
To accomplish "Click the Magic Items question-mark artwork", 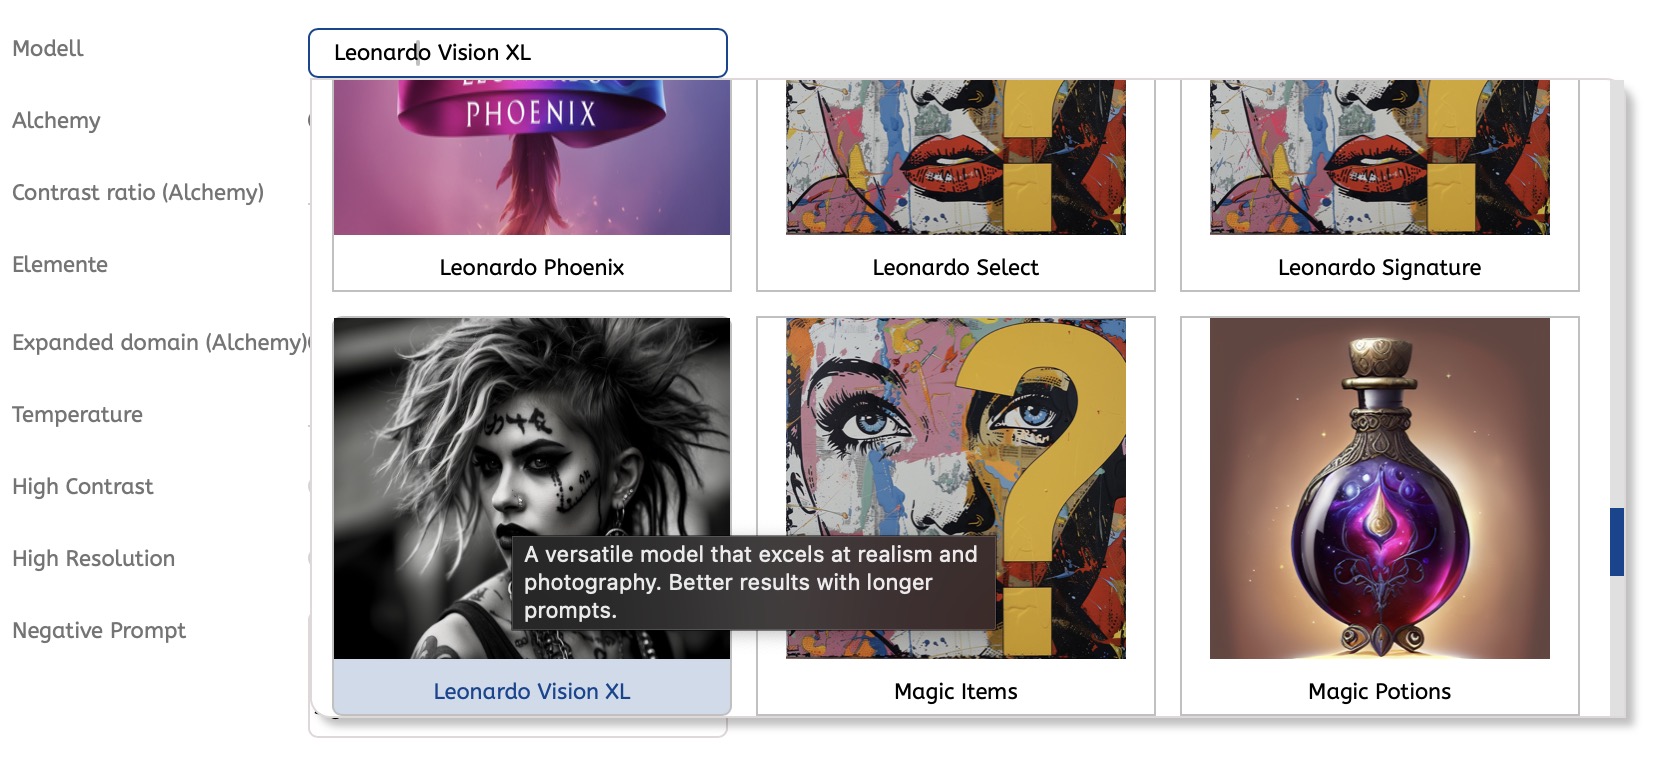I will coord(955,430).
